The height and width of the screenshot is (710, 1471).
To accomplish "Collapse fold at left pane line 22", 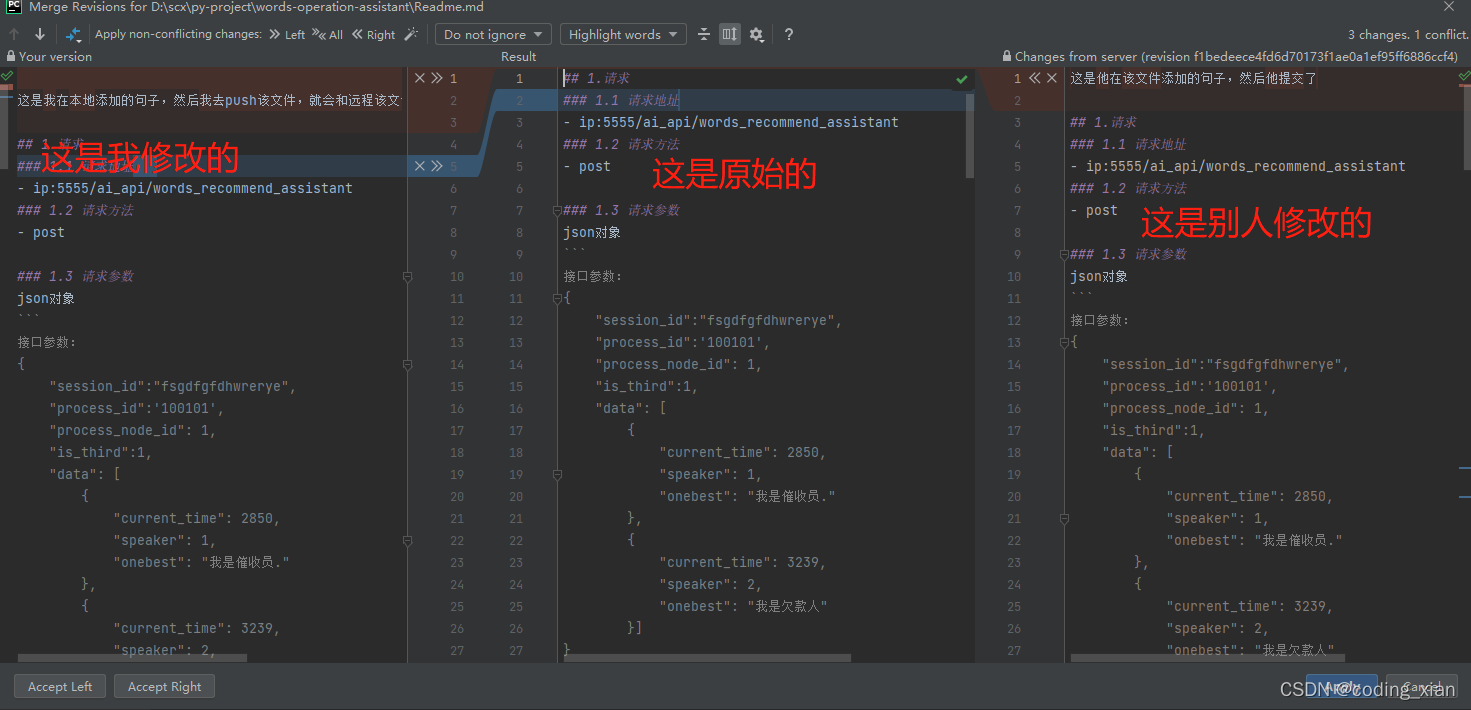I will (x=407, y=540).
